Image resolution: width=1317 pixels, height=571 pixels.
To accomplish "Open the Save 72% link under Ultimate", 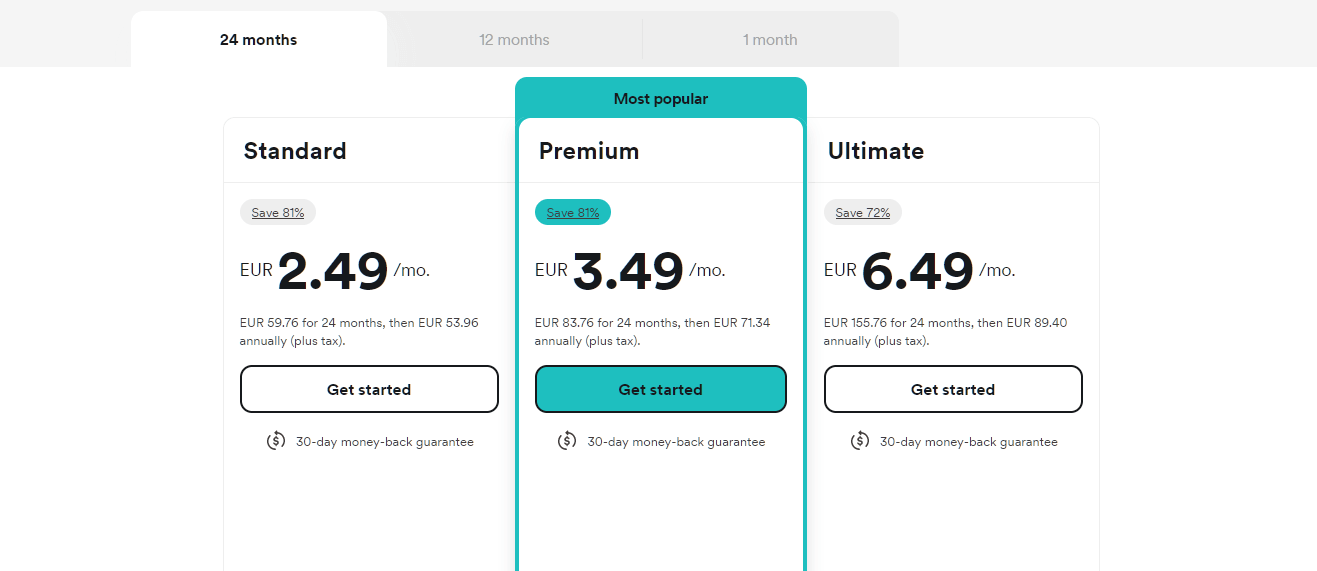I will click(x=863, y=212).
